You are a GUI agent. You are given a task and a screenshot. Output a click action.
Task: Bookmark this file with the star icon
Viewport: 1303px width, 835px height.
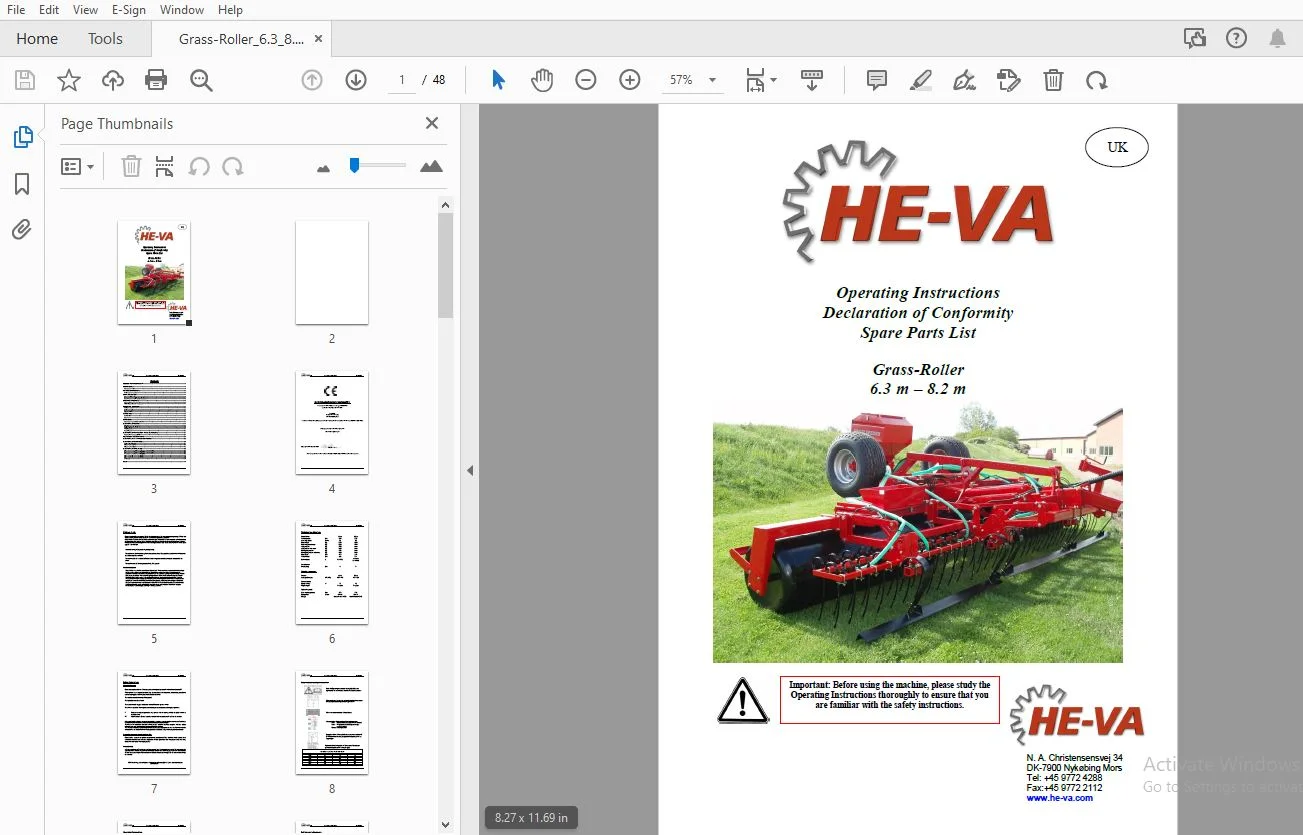coord(69,80)
